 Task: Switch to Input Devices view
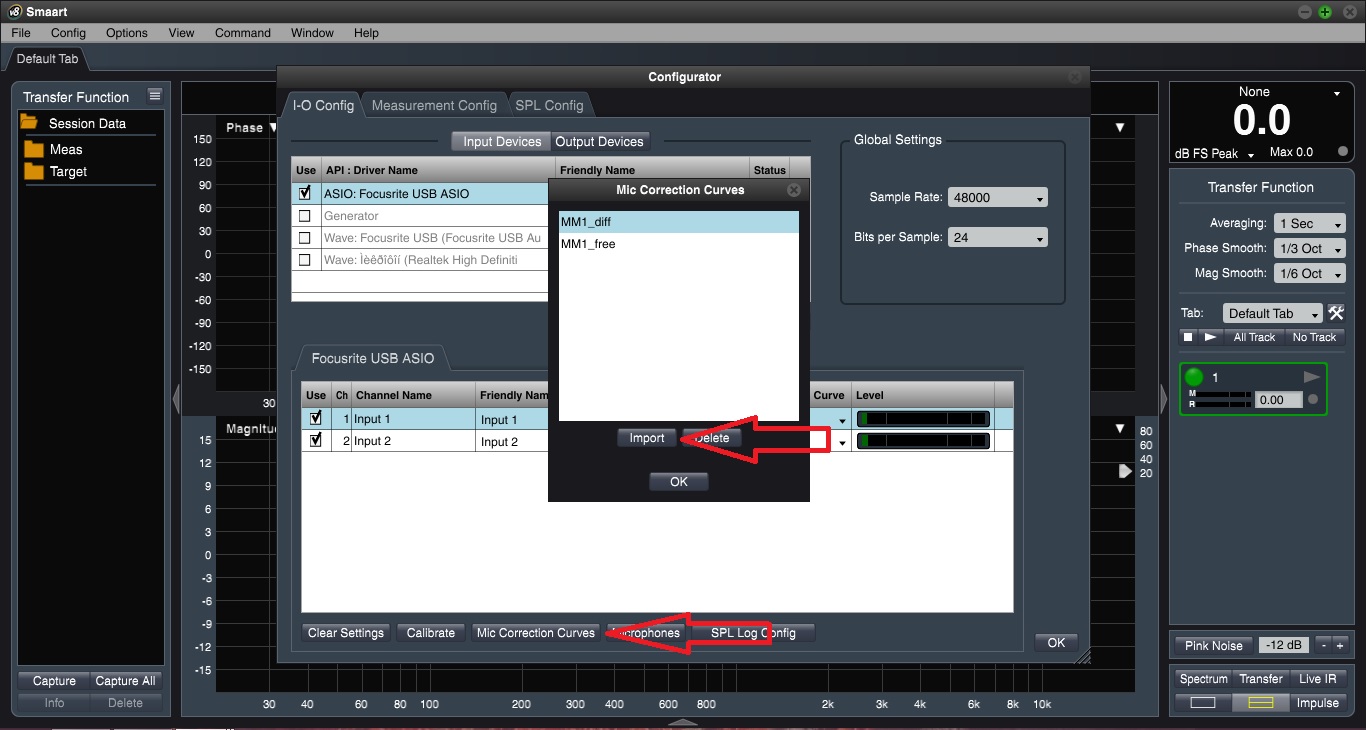click(x=501, y=142)
